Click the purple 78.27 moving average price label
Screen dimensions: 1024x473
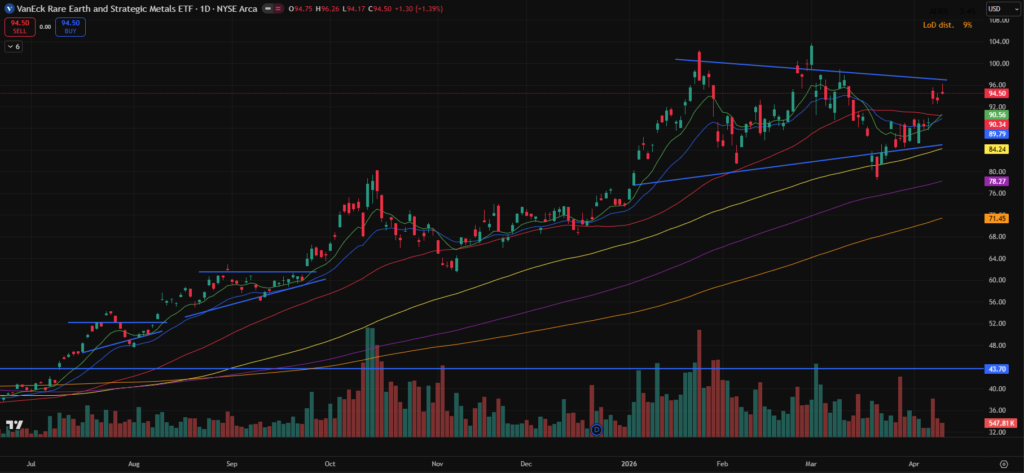point(995,181)
